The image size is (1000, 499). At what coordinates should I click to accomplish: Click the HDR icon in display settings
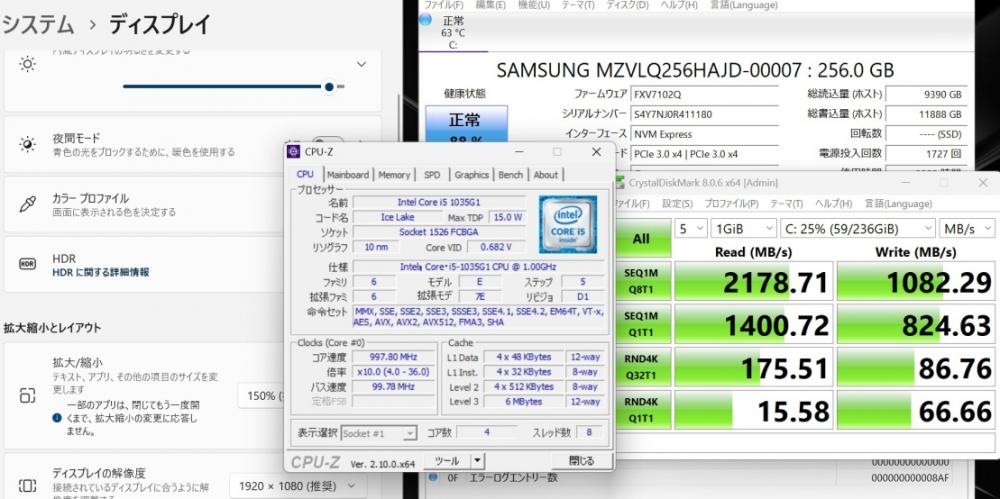(28, 264)
